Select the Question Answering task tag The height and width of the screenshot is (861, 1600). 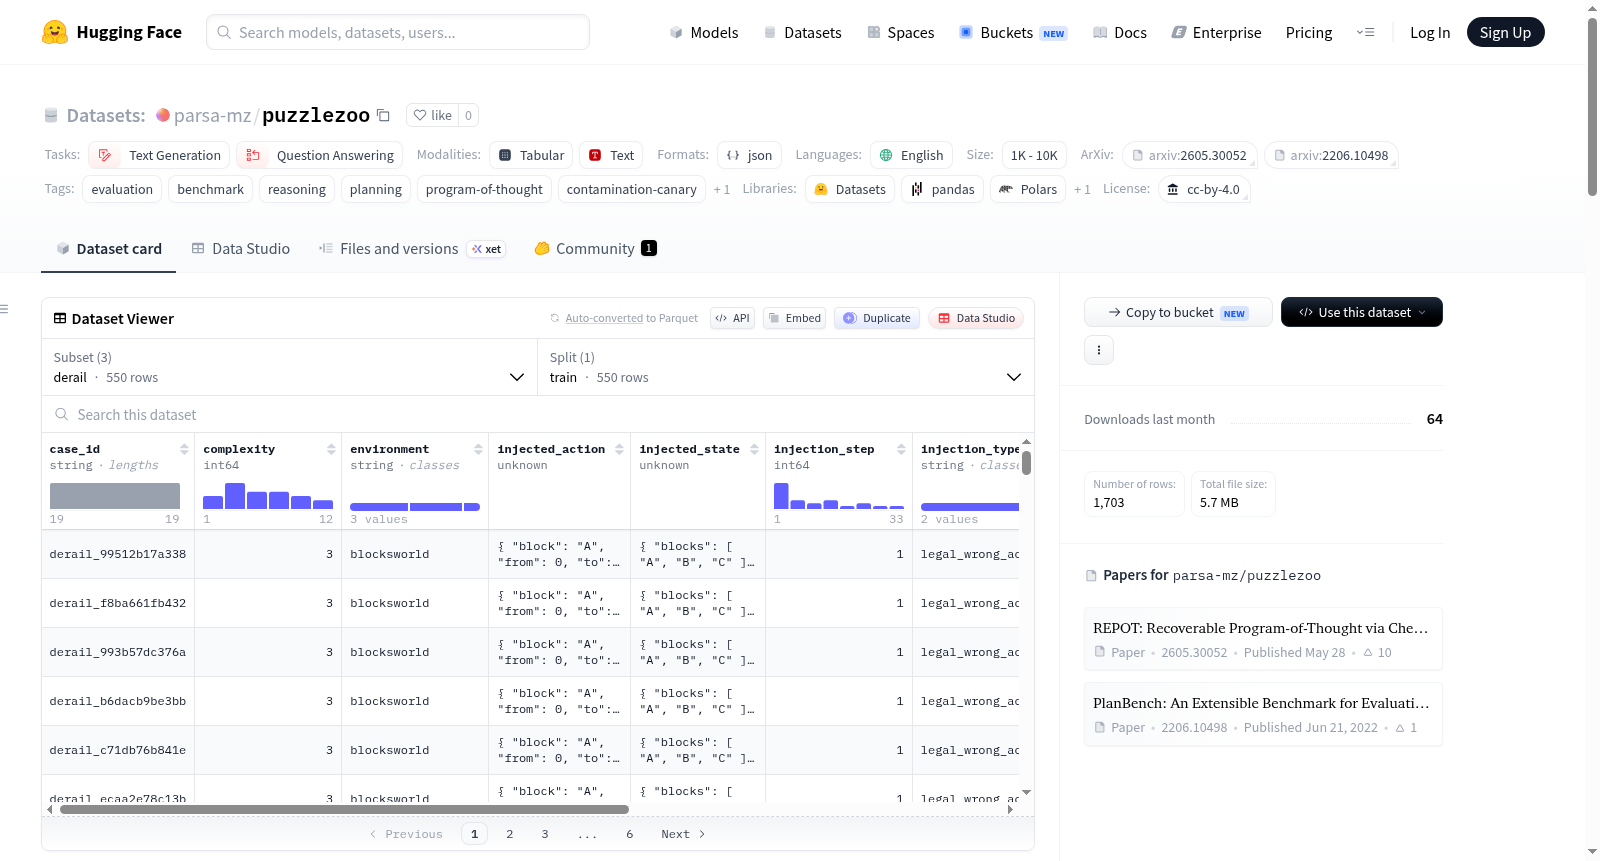pyautogui.click(x=320, y=155)
